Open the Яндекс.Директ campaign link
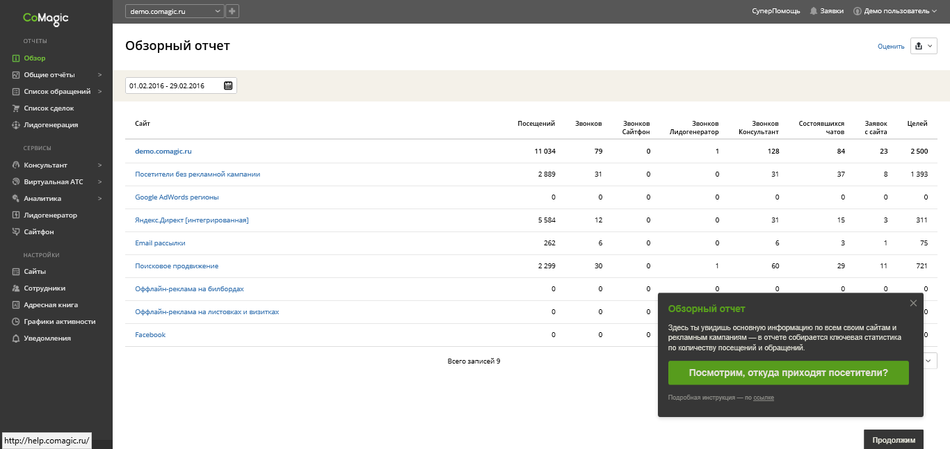950x449 pixels. [191, 220]
